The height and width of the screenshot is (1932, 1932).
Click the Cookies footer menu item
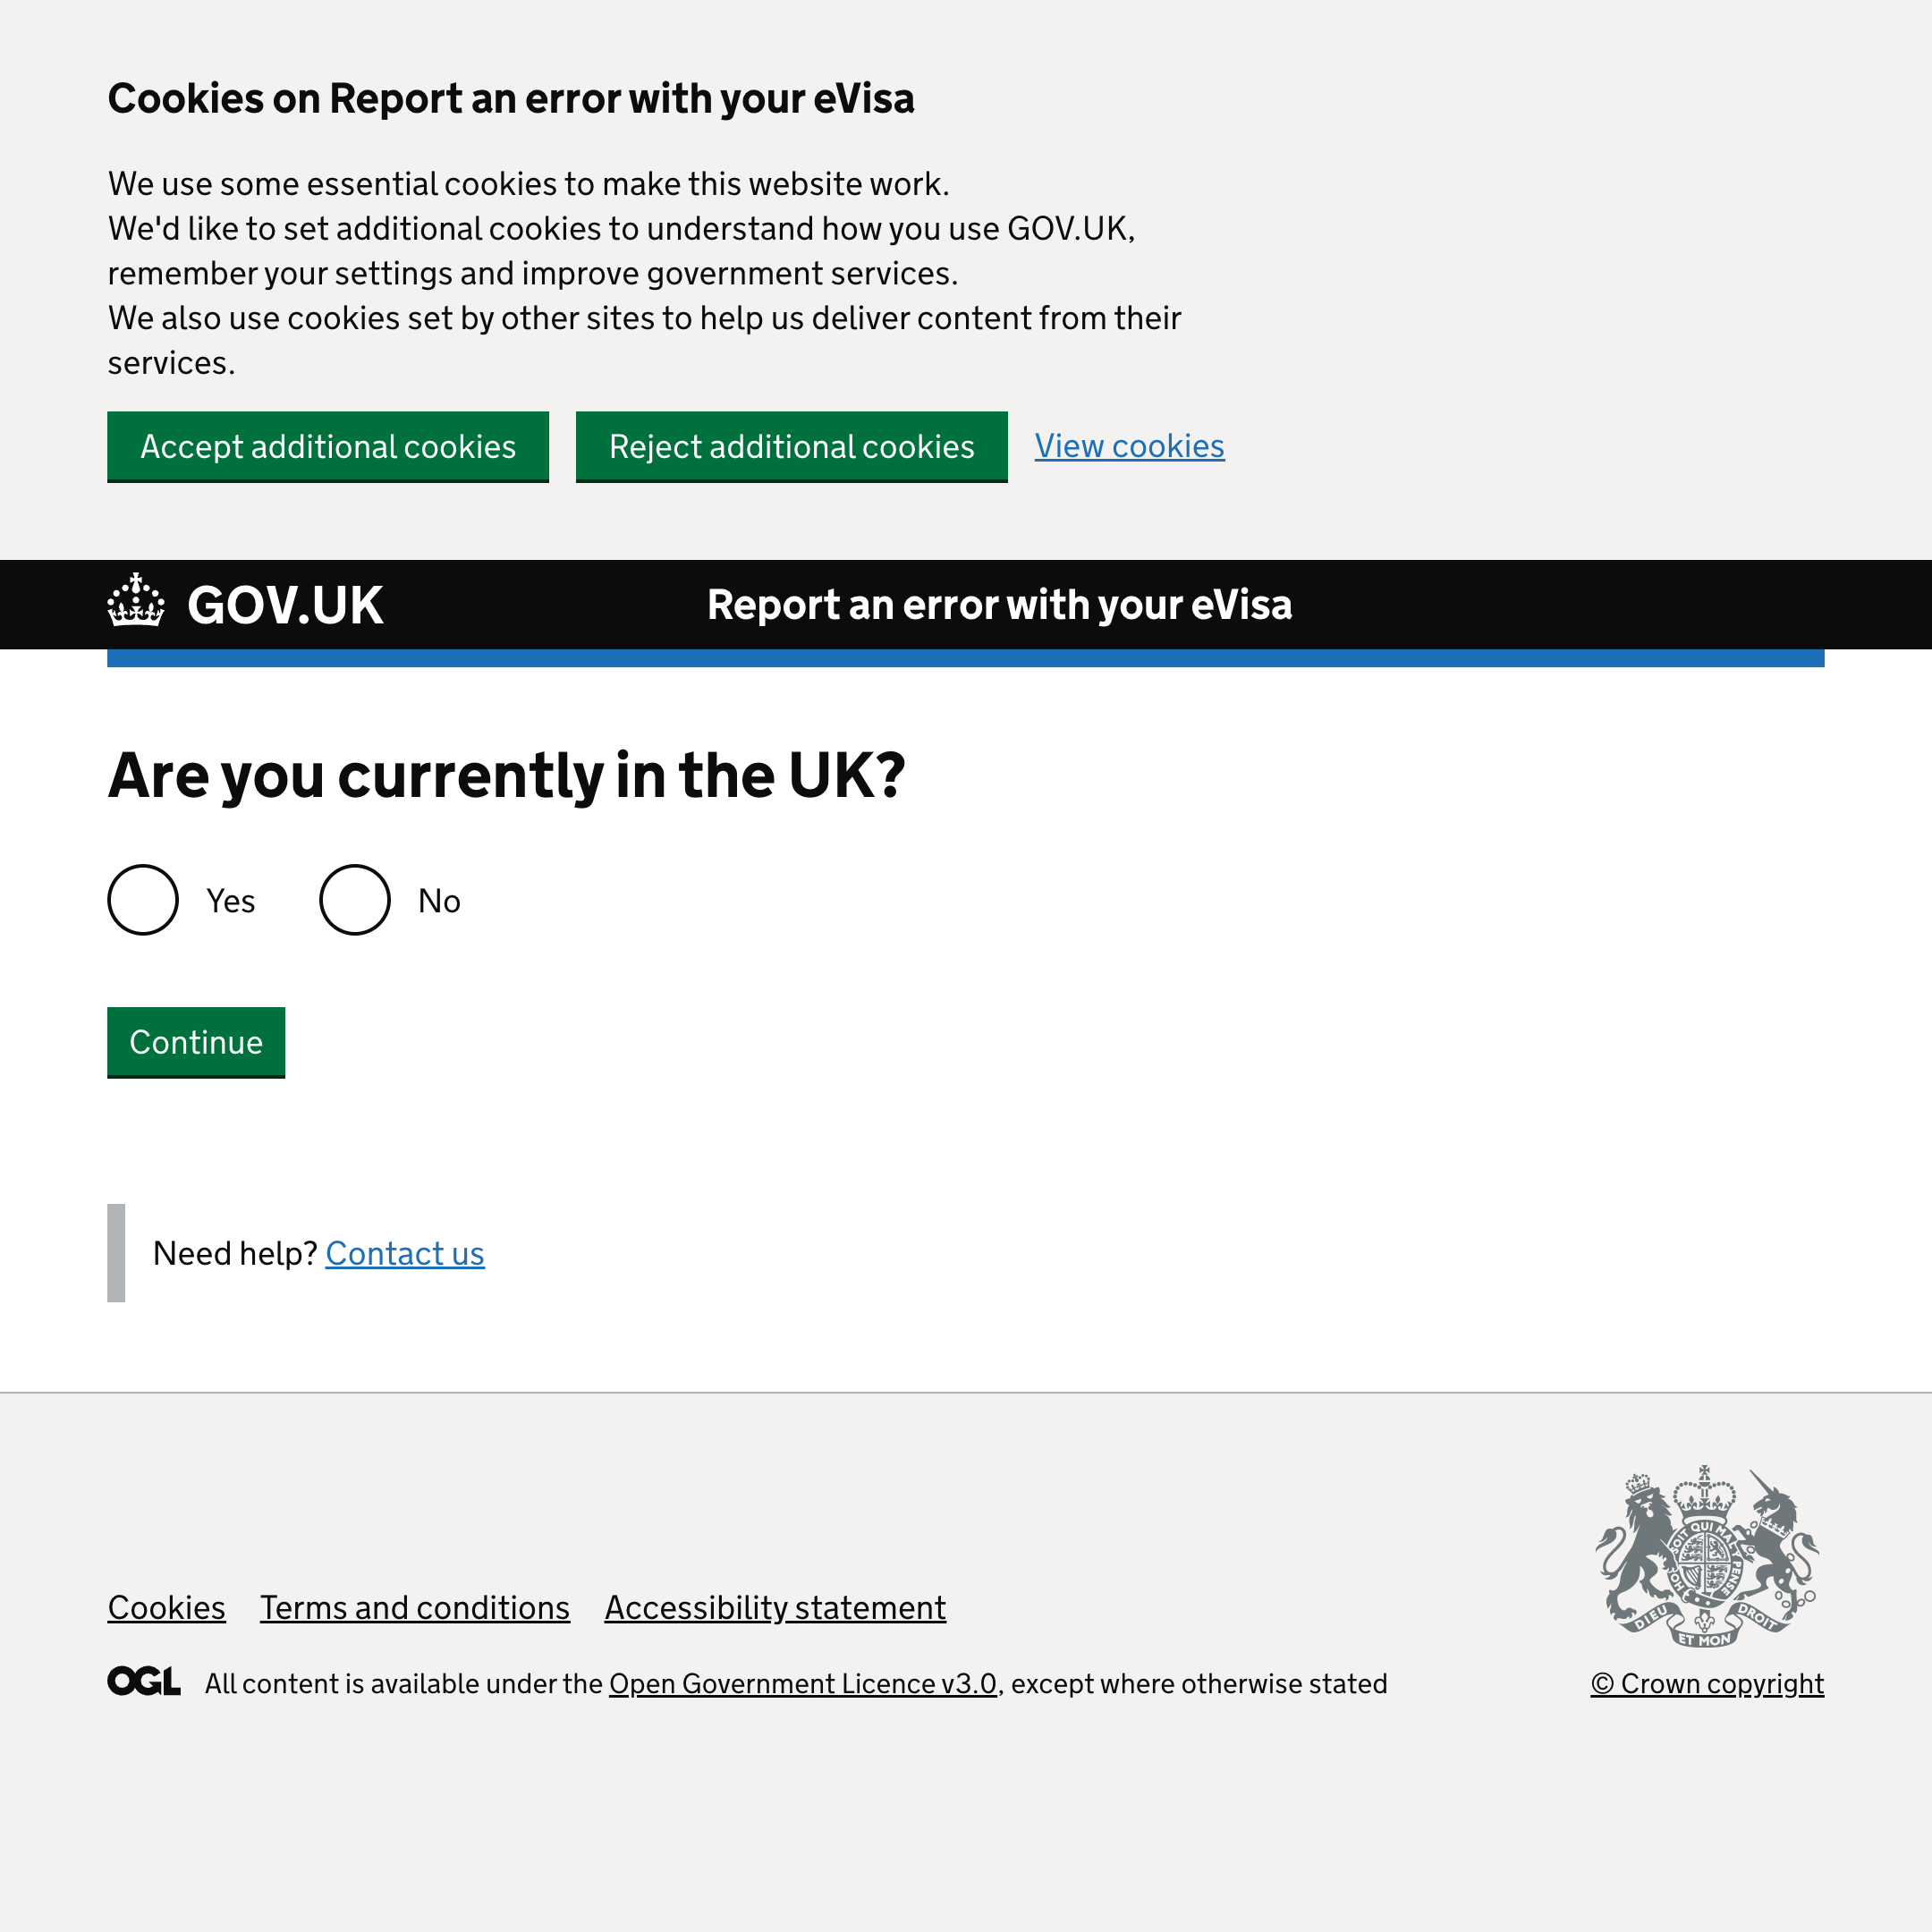[x=166, y=1606]
